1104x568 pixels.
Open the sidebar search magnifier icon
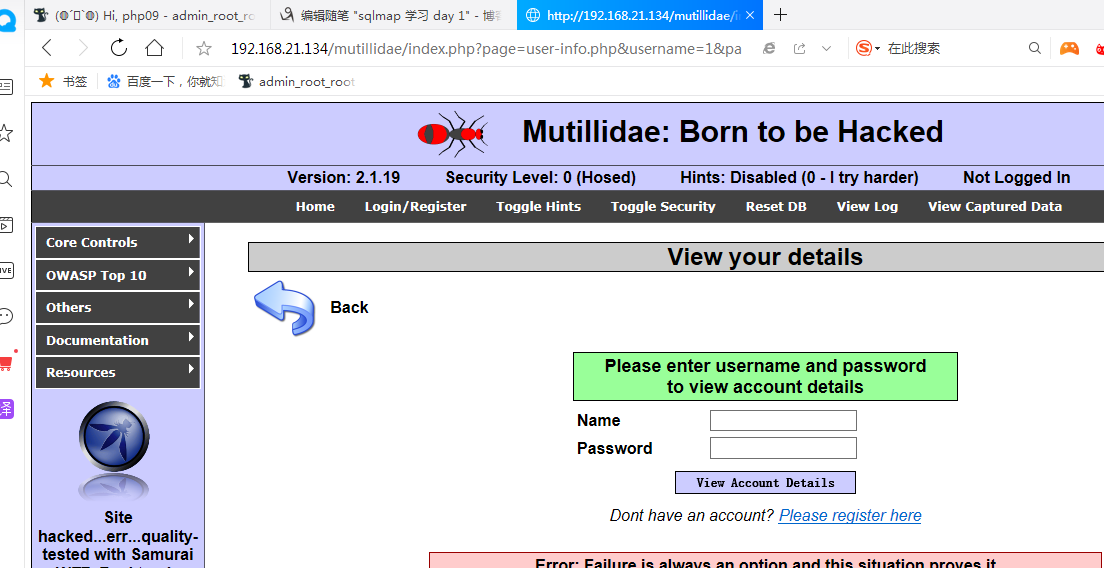pyautogui.click(x=6, y=179)
